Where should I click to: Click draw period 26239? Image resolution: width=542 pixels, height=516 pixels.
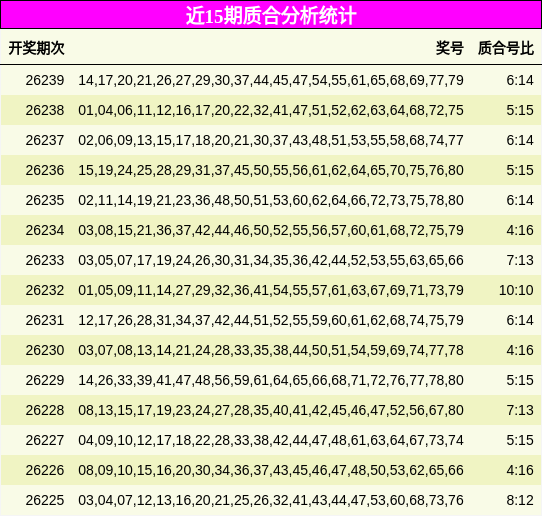(x=45, y=80)
